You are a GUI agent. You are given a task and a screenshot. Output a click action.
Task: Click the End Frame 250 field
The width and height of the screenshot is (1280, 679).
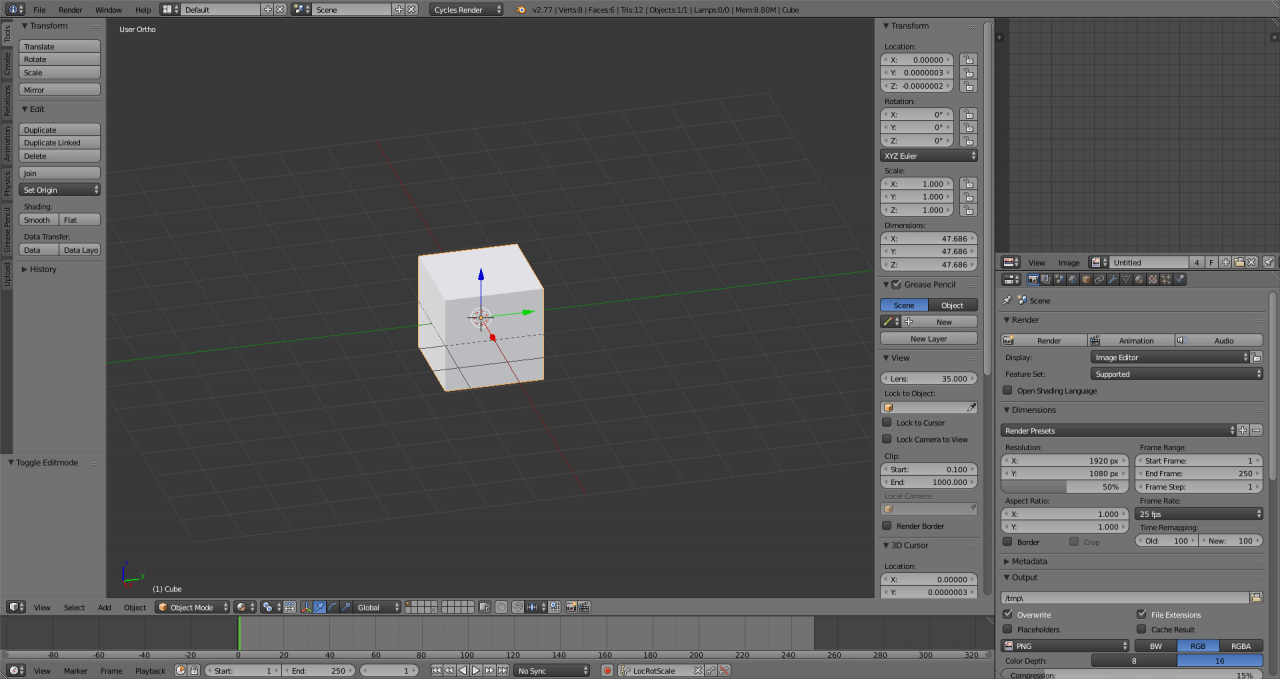pos(1198,474)
